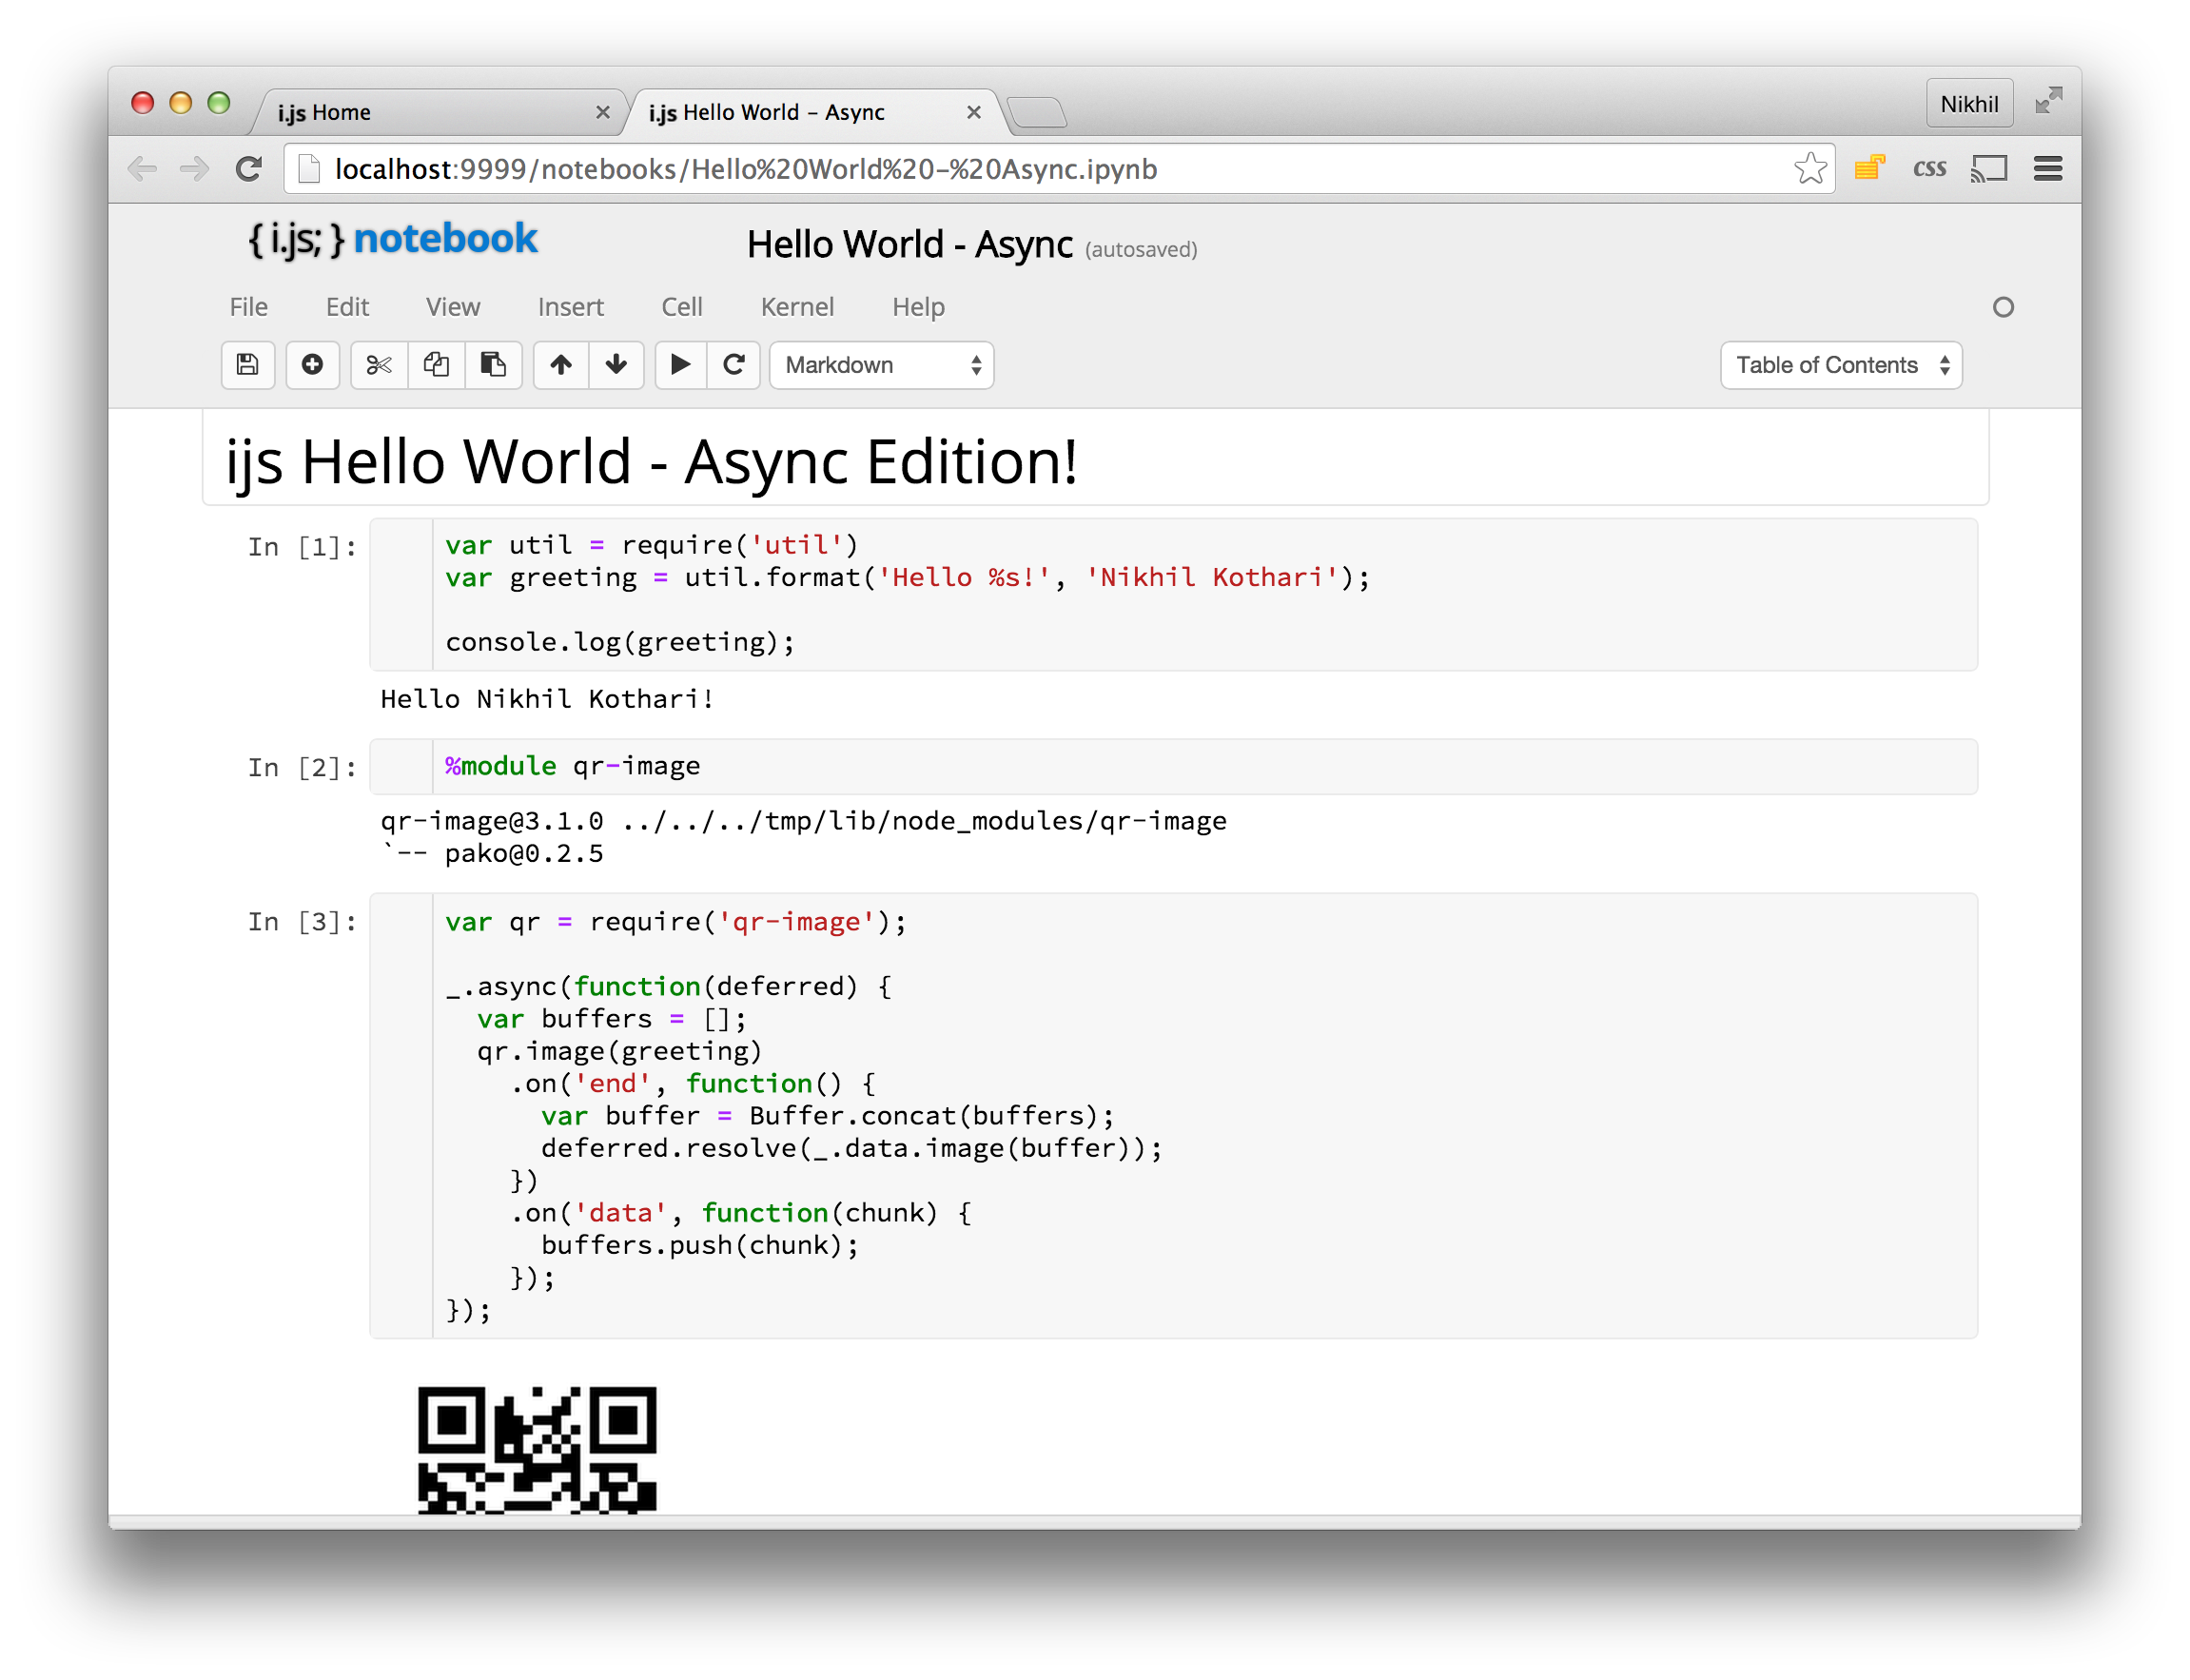Copy selected cell icon

point(436,365)
